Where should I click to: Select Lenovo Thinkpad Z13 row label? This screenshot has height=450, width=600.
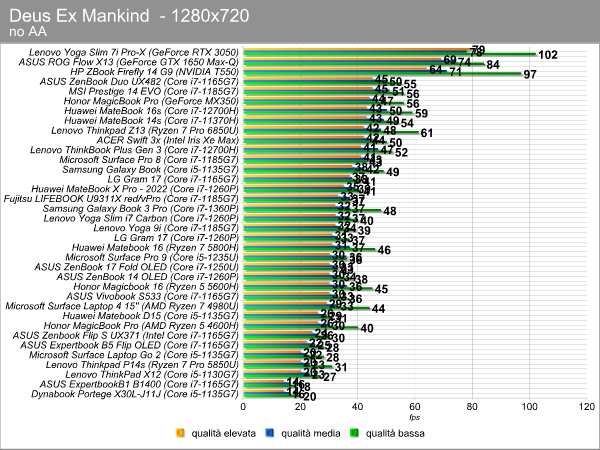click(x=145, y=130)
